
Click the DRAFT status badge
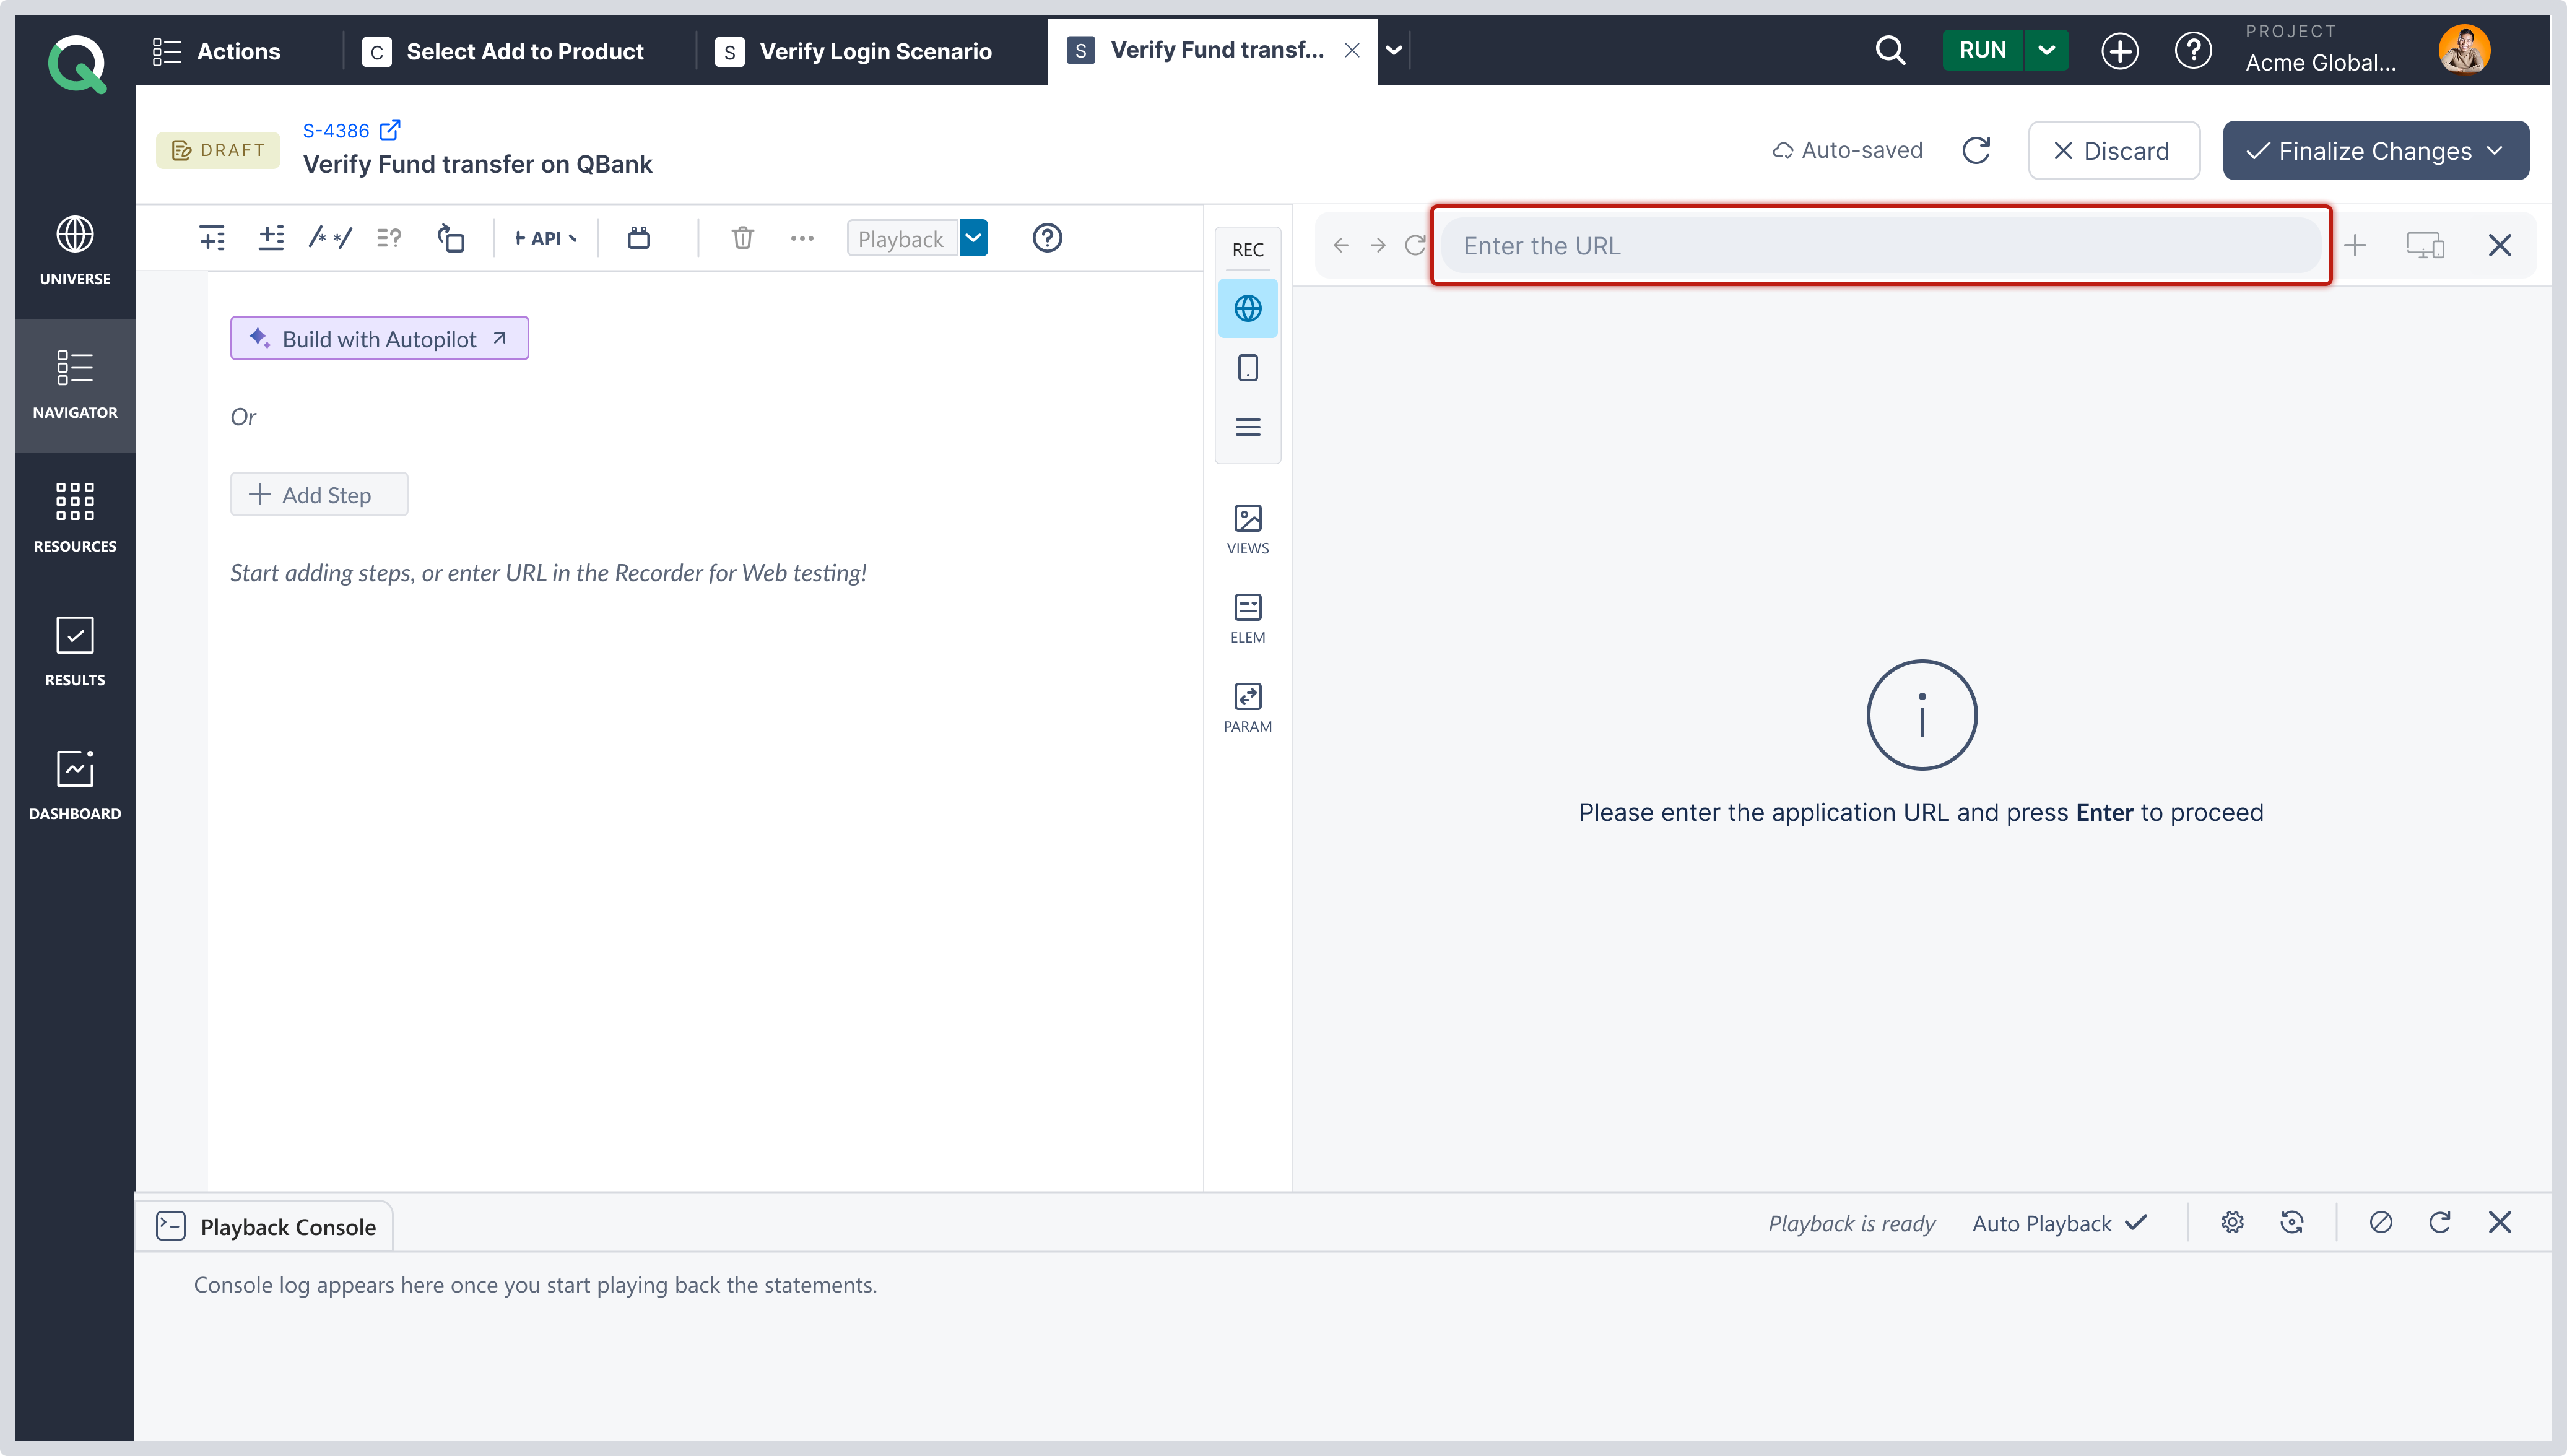click(x=218, y=150)
